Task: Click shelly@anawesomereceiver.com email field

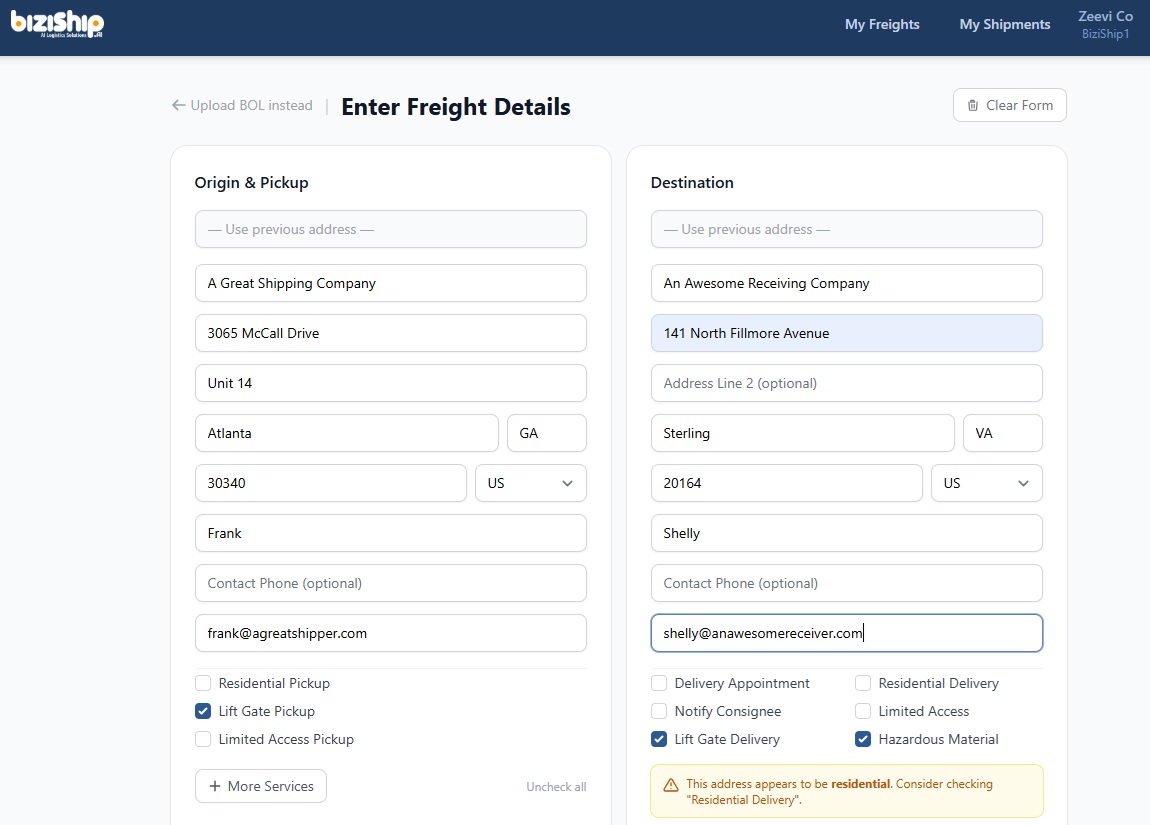Action: [847, 633]
